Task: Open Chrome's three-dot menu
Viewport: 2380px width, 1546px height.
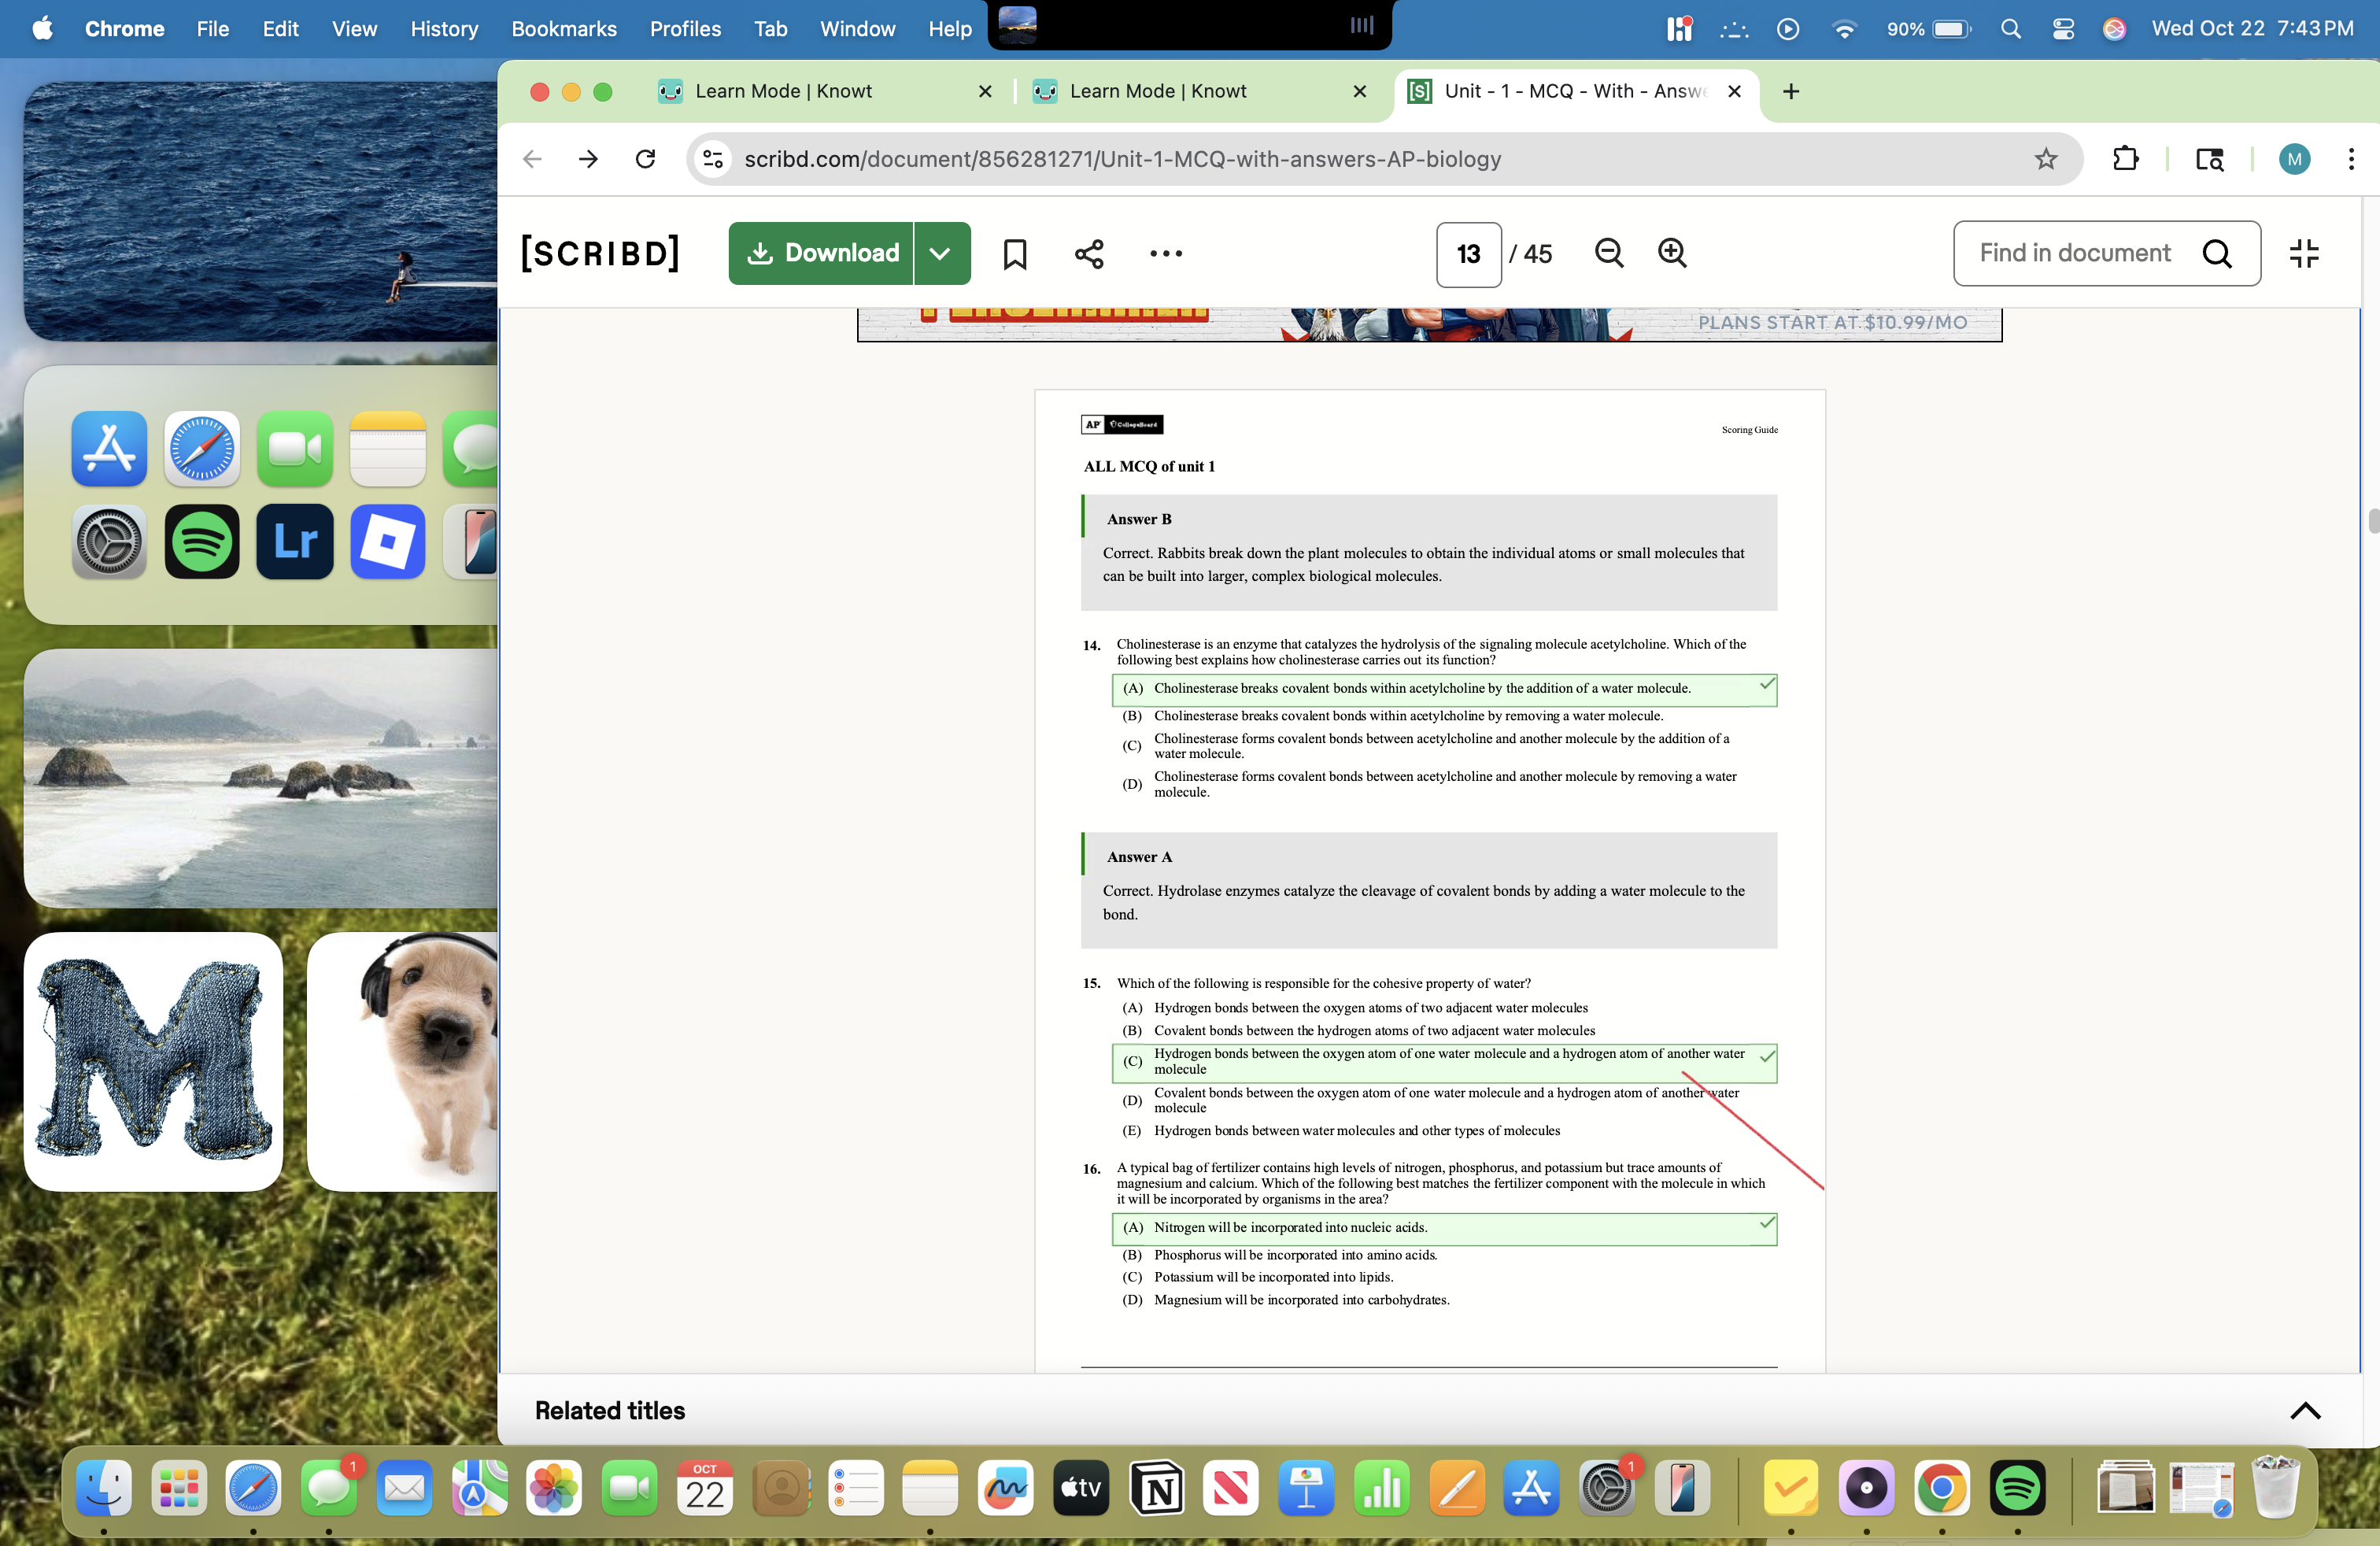Action: [x=2350, y=159]
